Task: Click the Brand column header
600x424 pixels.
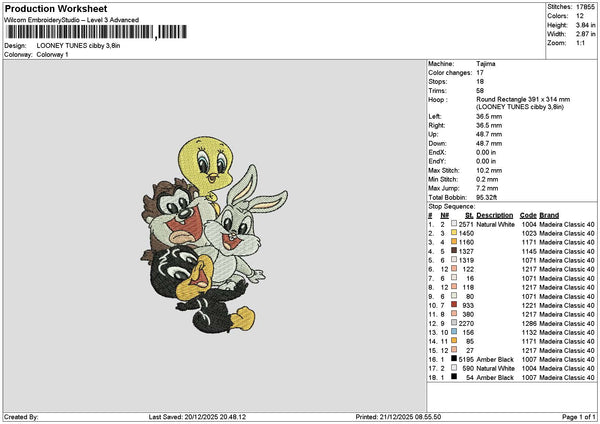Action: (549, 215)
